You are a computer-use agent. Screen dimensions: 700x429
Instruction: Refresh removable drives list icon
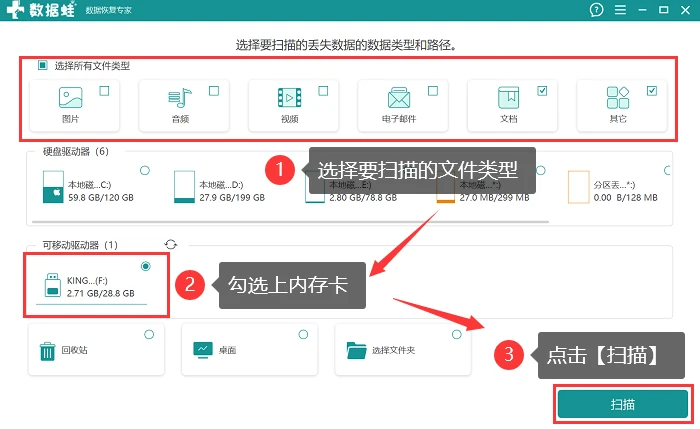pyautogui.click(x=171, y=244)
